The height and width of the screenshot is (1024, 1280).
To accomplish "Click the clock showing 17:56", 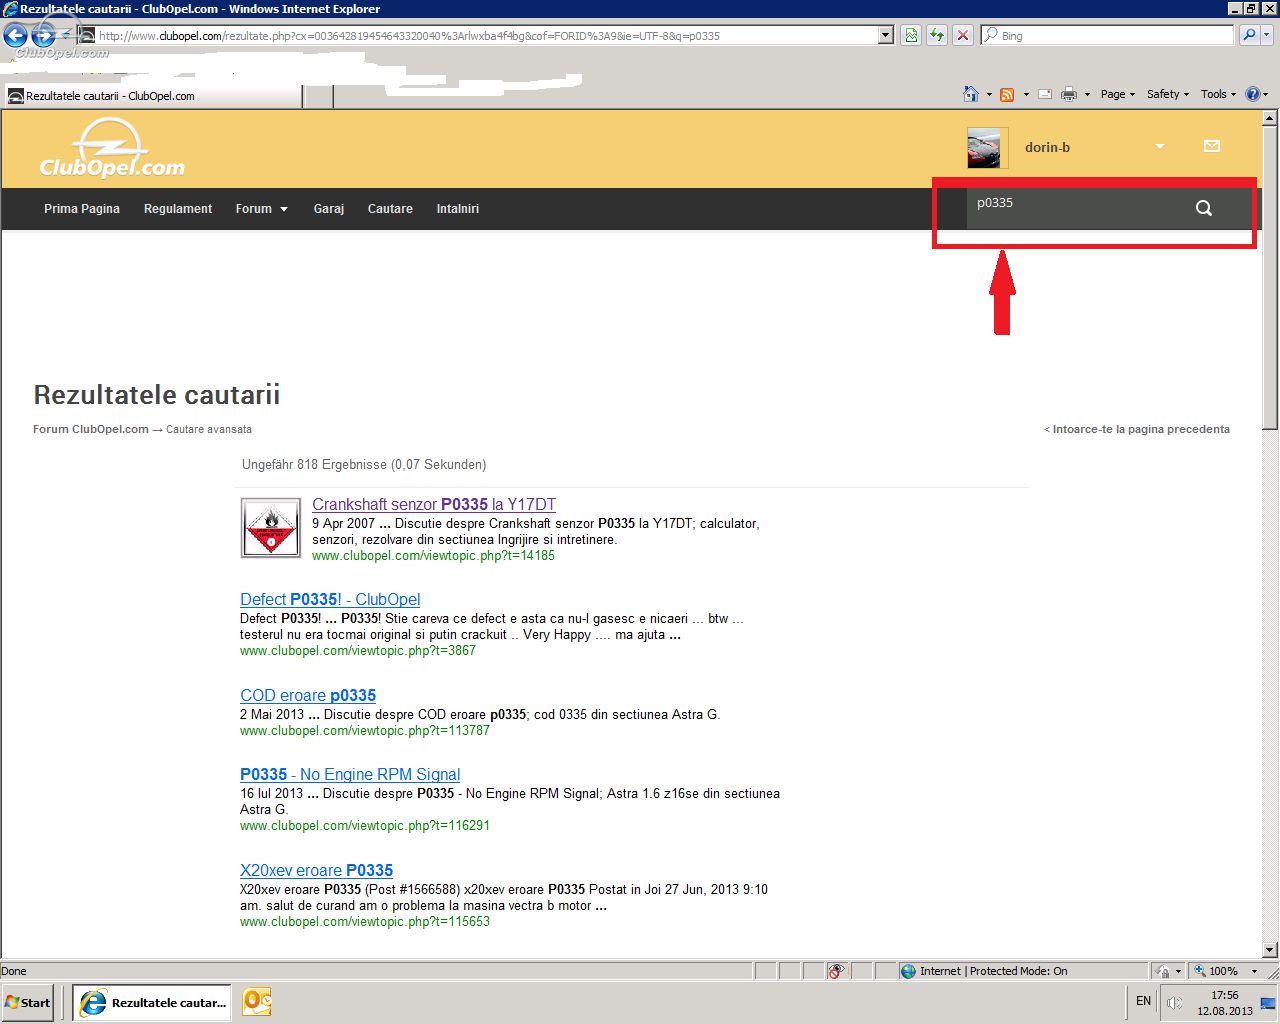I will [1225, 995].
